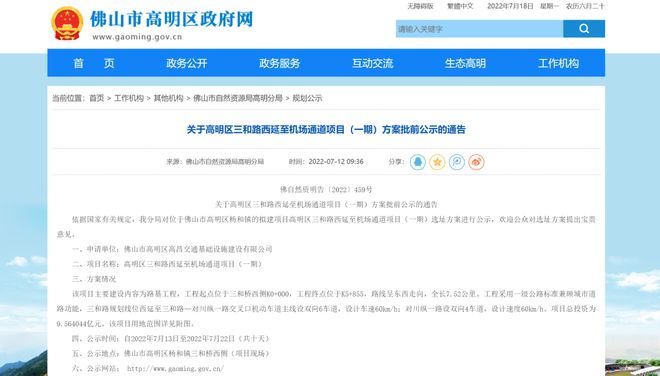Open the 政务服务 navigation item
The image size is (660, 376).
tap(279, 63)
